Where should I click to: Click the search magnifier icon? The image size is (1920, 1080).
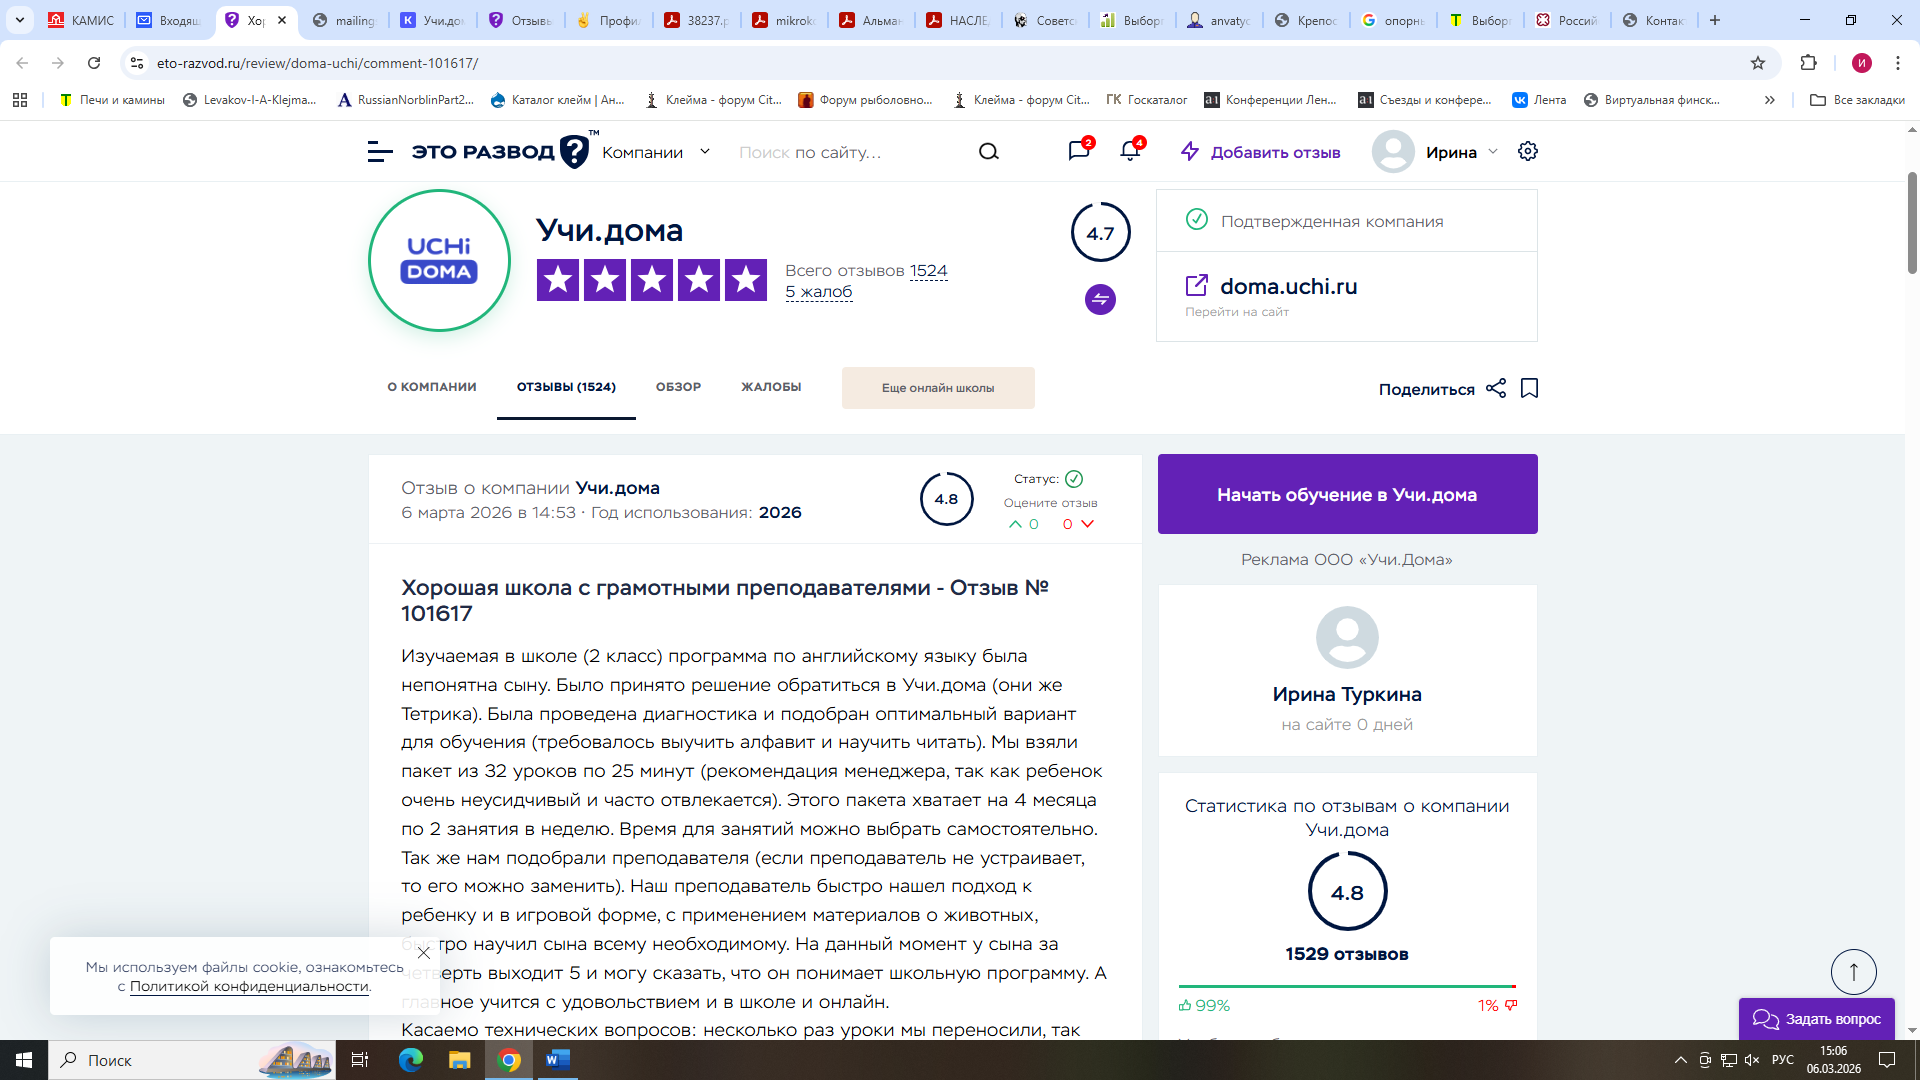988,152
